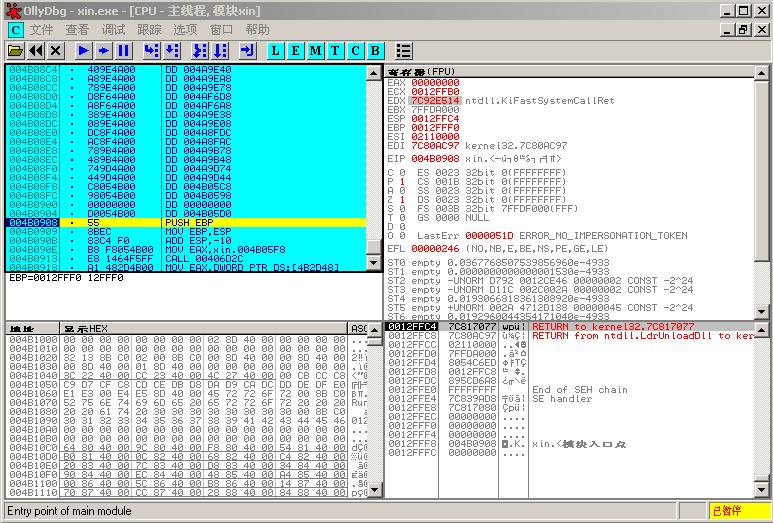
Task: Open the Memory map via M button
Action: click(x=316, y=50)
